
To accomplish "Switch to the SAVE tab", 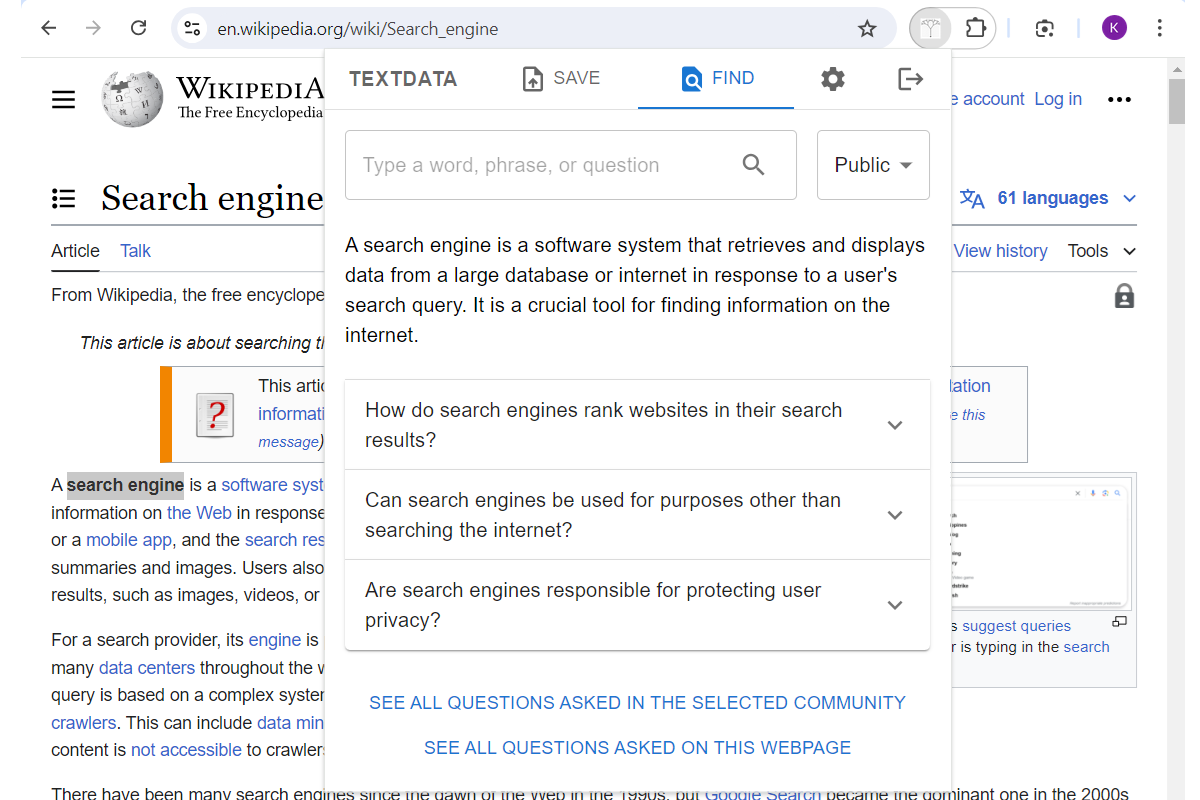I will tap(561, 79).
